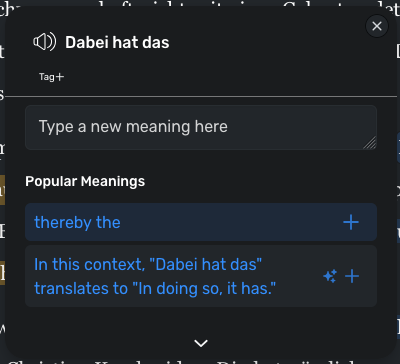The height and width of the screenshot is (364, 400).
Task: Click the blue highlighted word beside the textbox edge
Action: (398, 146)
